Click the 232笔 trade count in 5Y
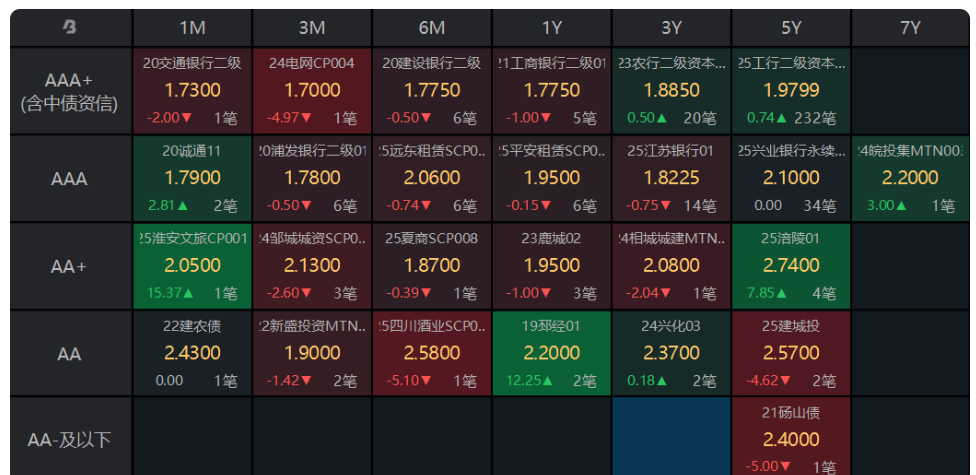 click(814, 118)
